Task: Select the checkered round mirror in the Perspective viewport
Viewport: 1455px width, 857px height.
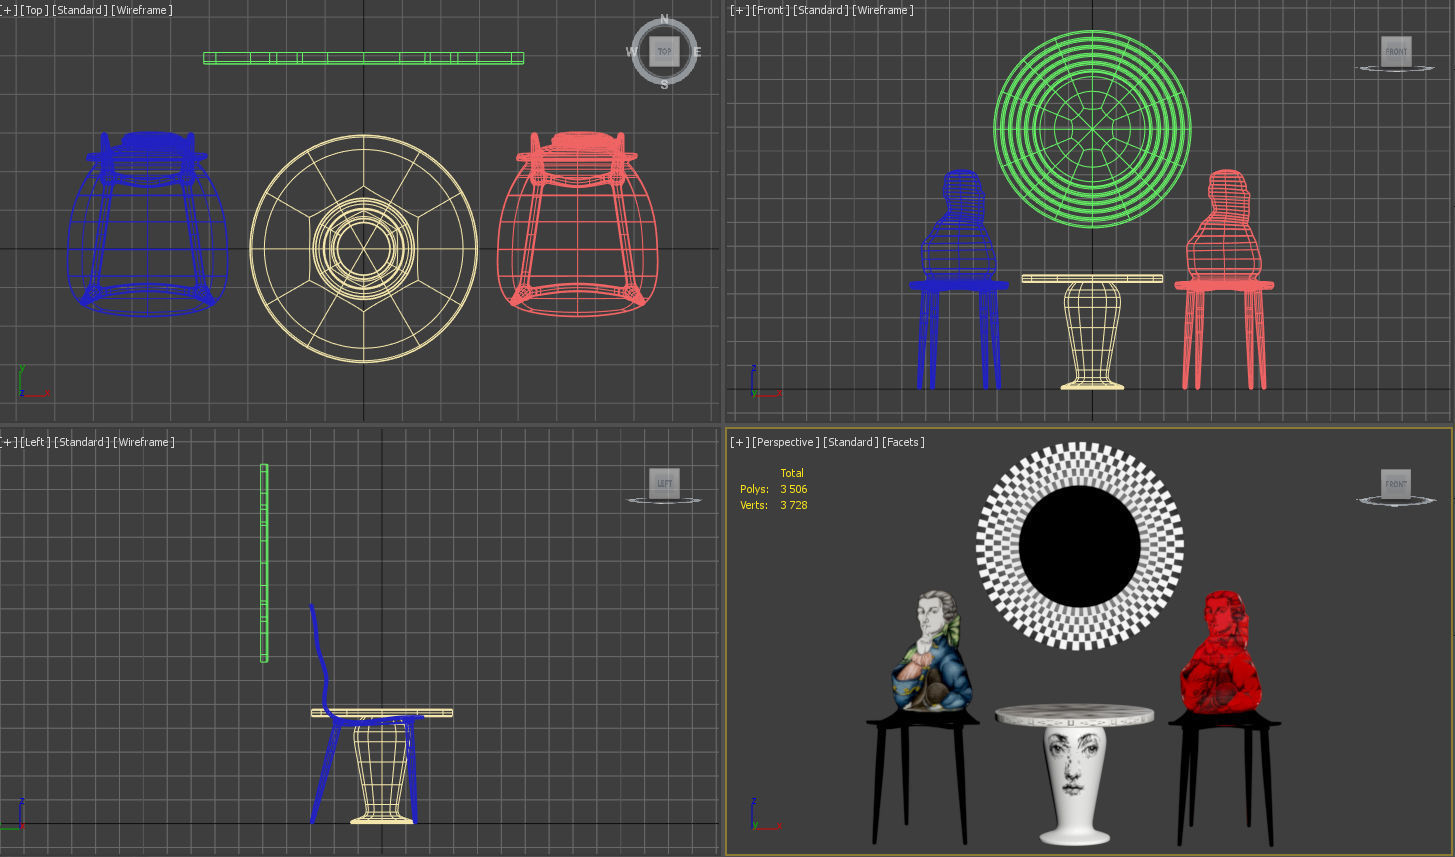Action: pyautogui.click(x=1080, y=547)
